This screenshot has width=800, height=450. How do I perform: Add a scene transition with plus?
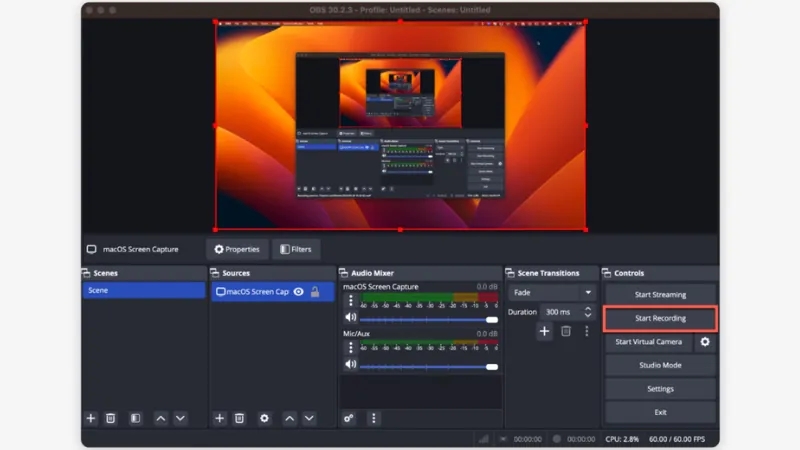point(544,331)
